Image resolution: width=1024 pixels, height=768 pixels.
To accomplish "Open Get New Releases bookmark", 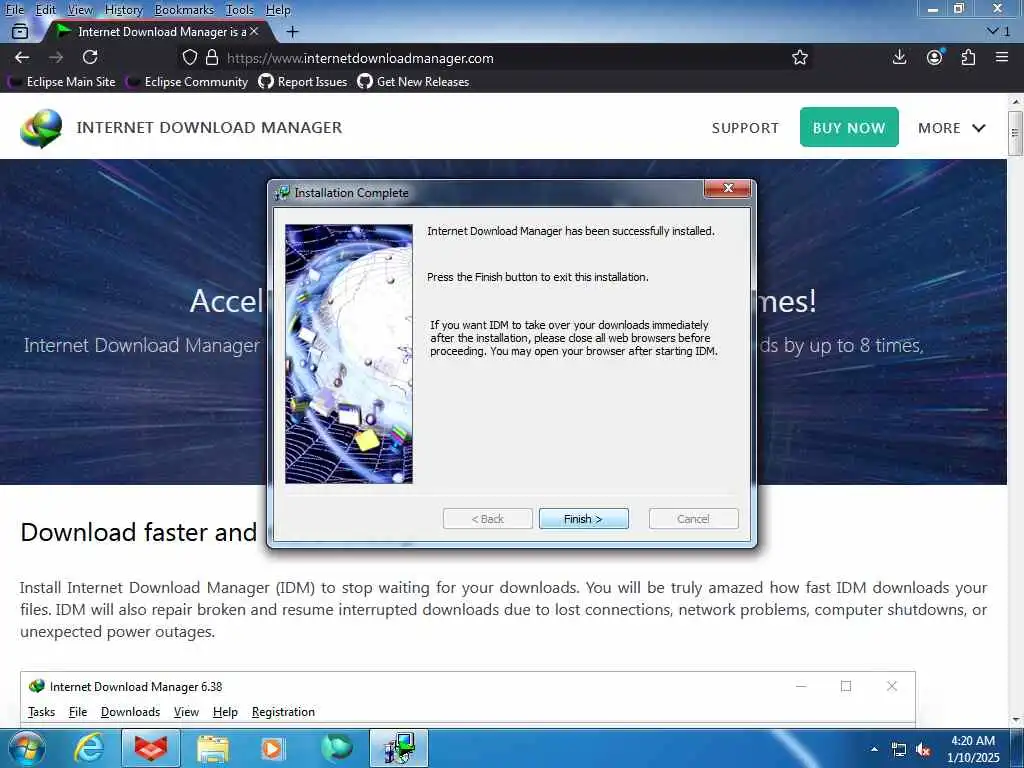I will pyautogui.click(x=413, y=82).
